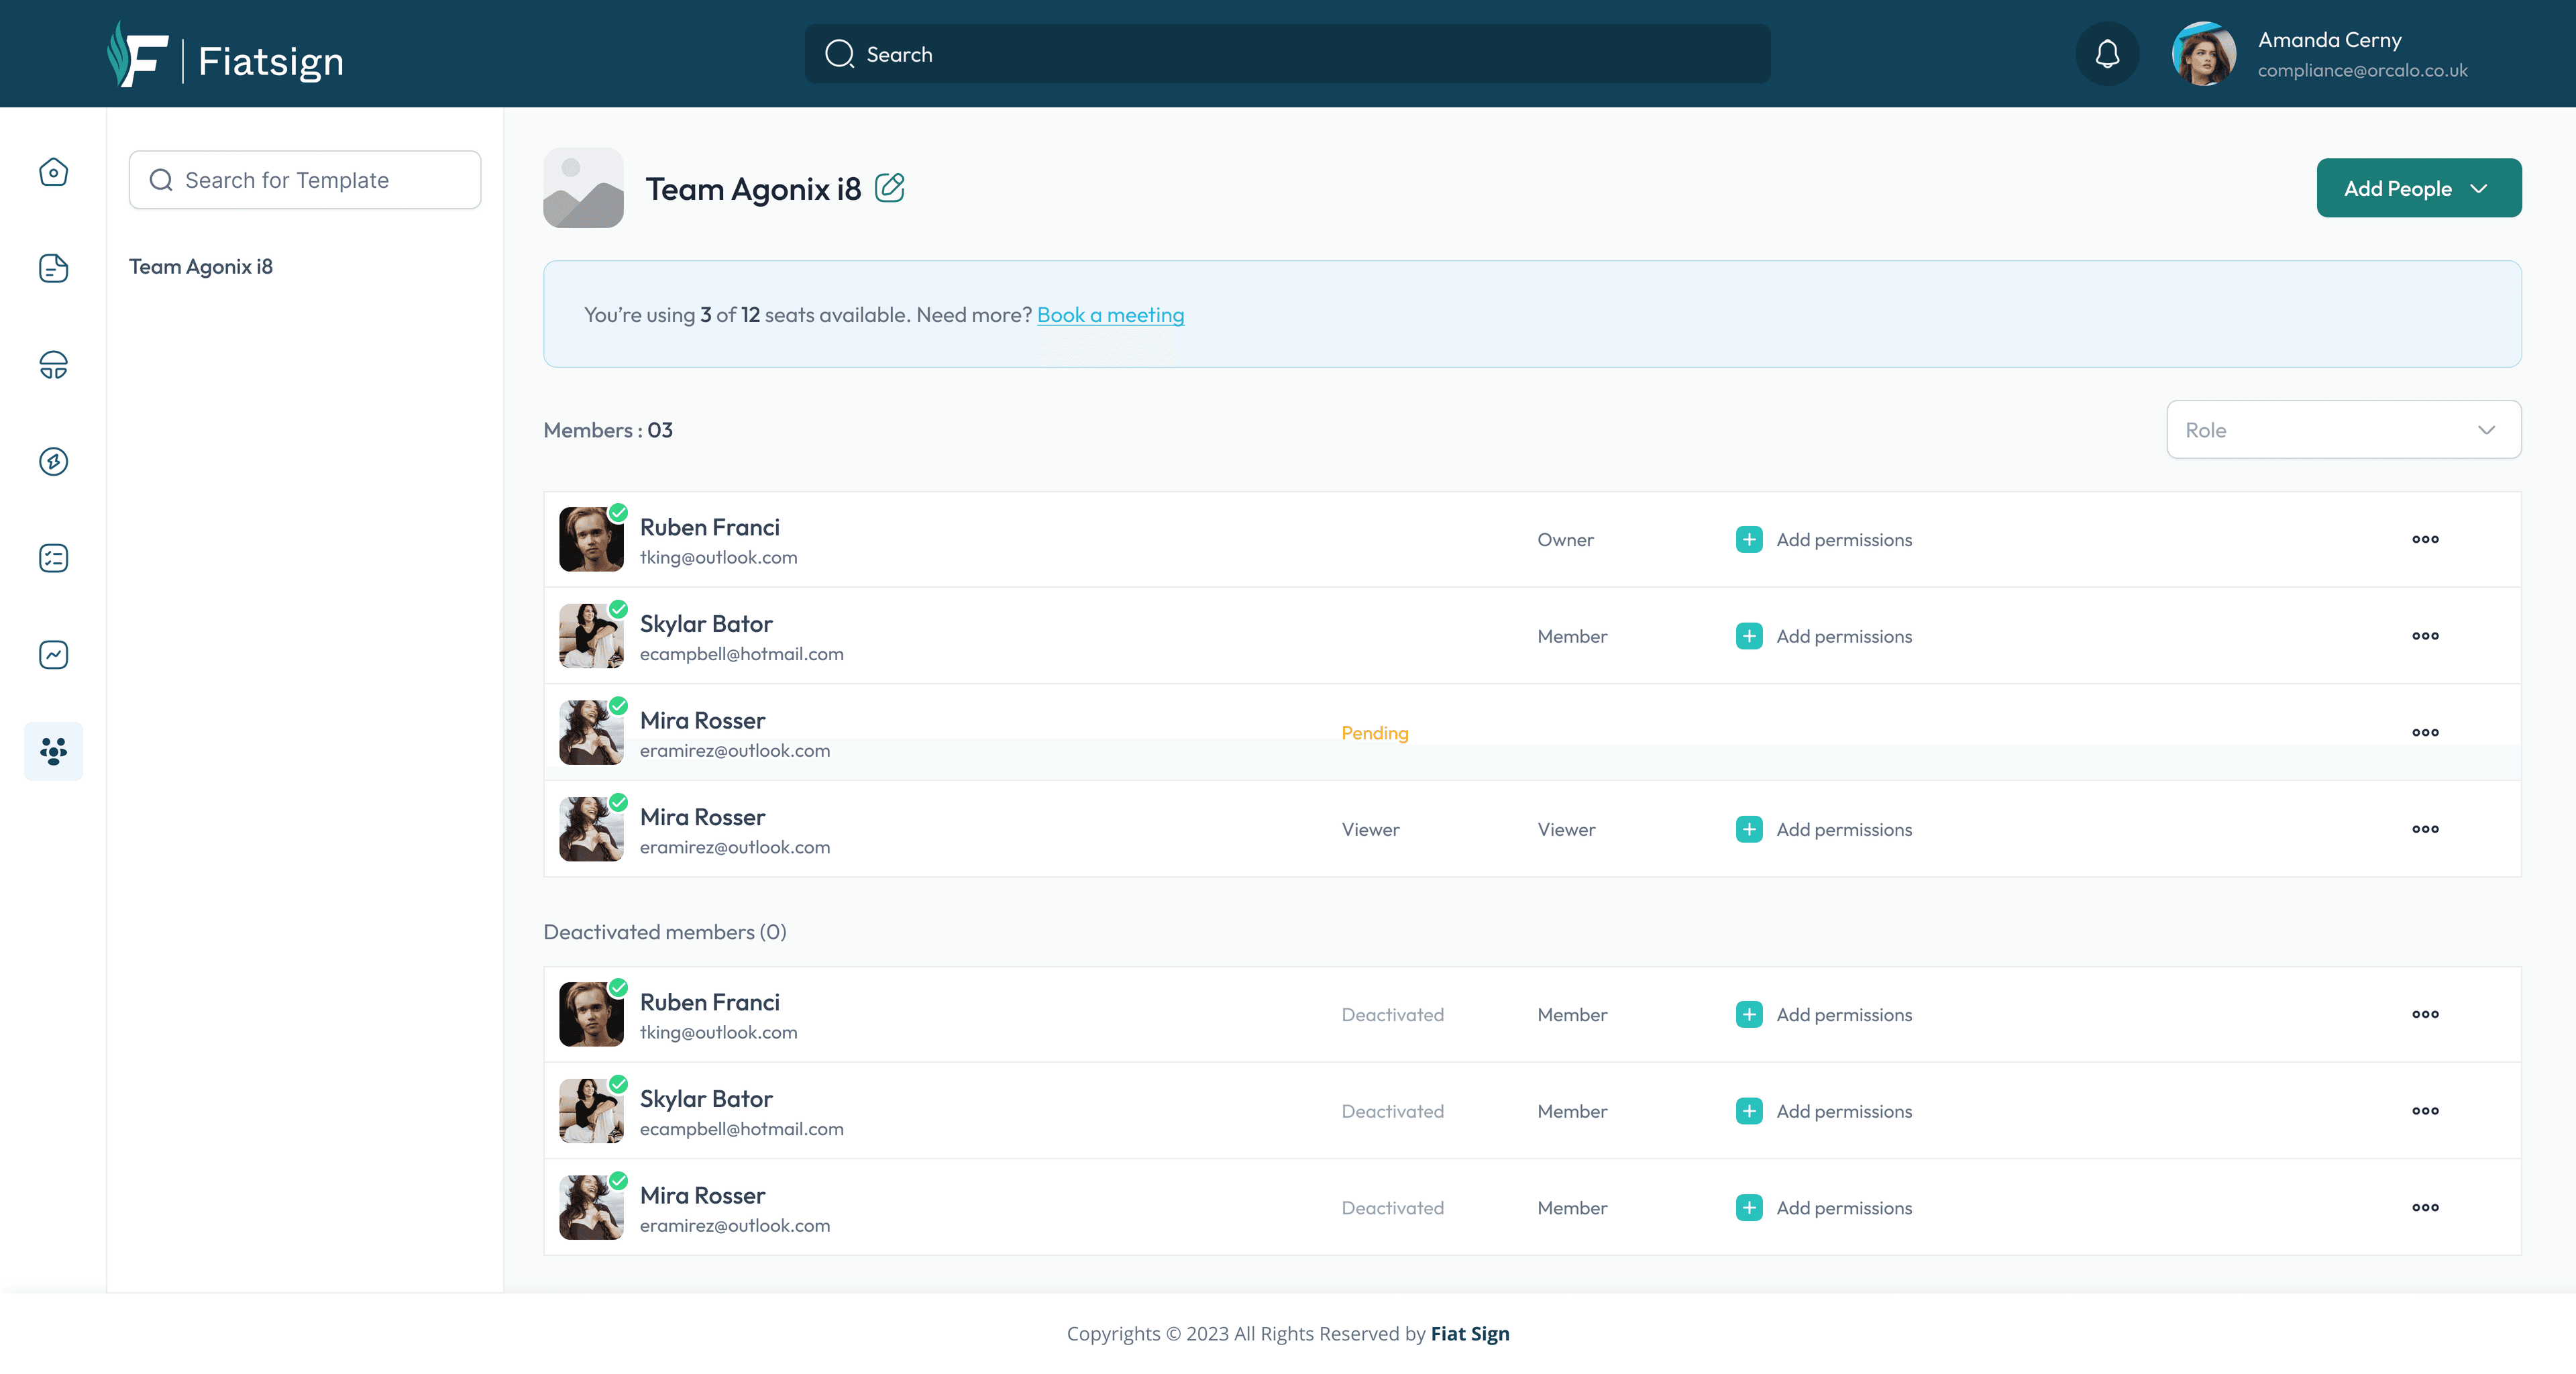The width and height of the screenshot is (2576, 1374).
Task: Click Skylar Bator's avatar in deactivated list
Action: (x=591, y=1111)
